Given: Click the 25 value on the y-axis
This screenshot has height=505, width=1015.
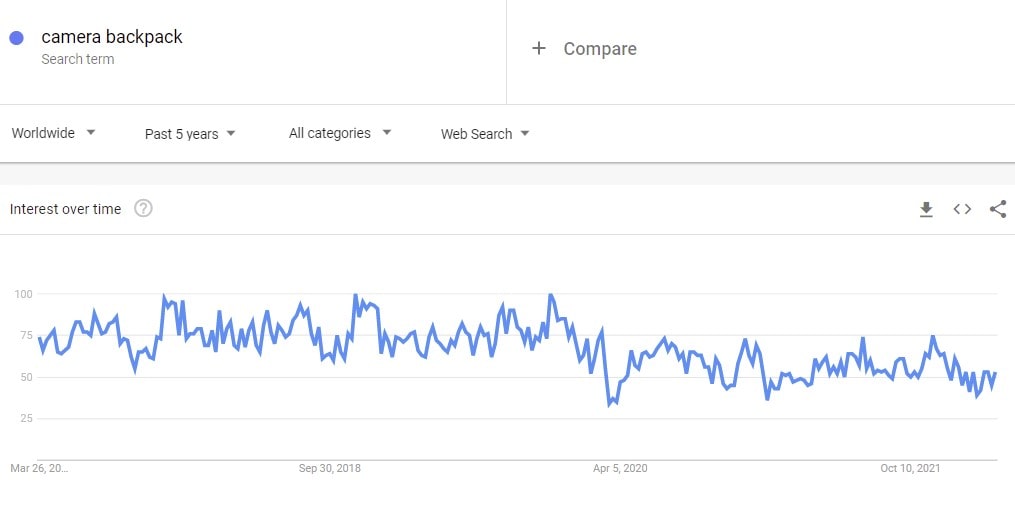Looking at the screenshot, I should pyautogui.click(x=27, y=418).
